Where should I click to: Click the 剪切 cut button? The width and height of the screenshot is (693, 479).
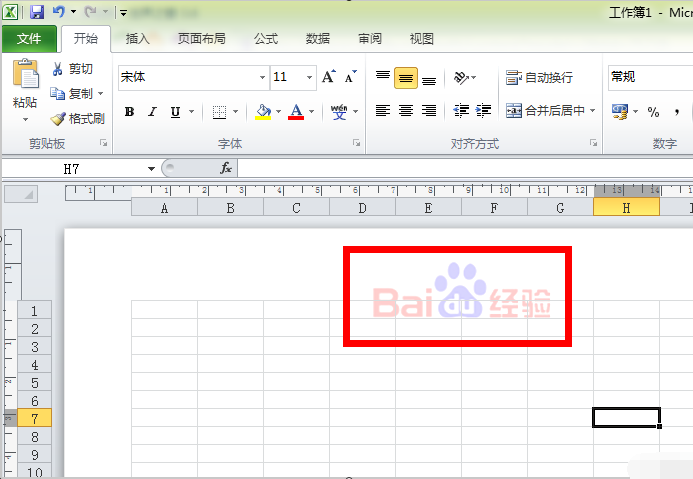[x=72, y=69]
